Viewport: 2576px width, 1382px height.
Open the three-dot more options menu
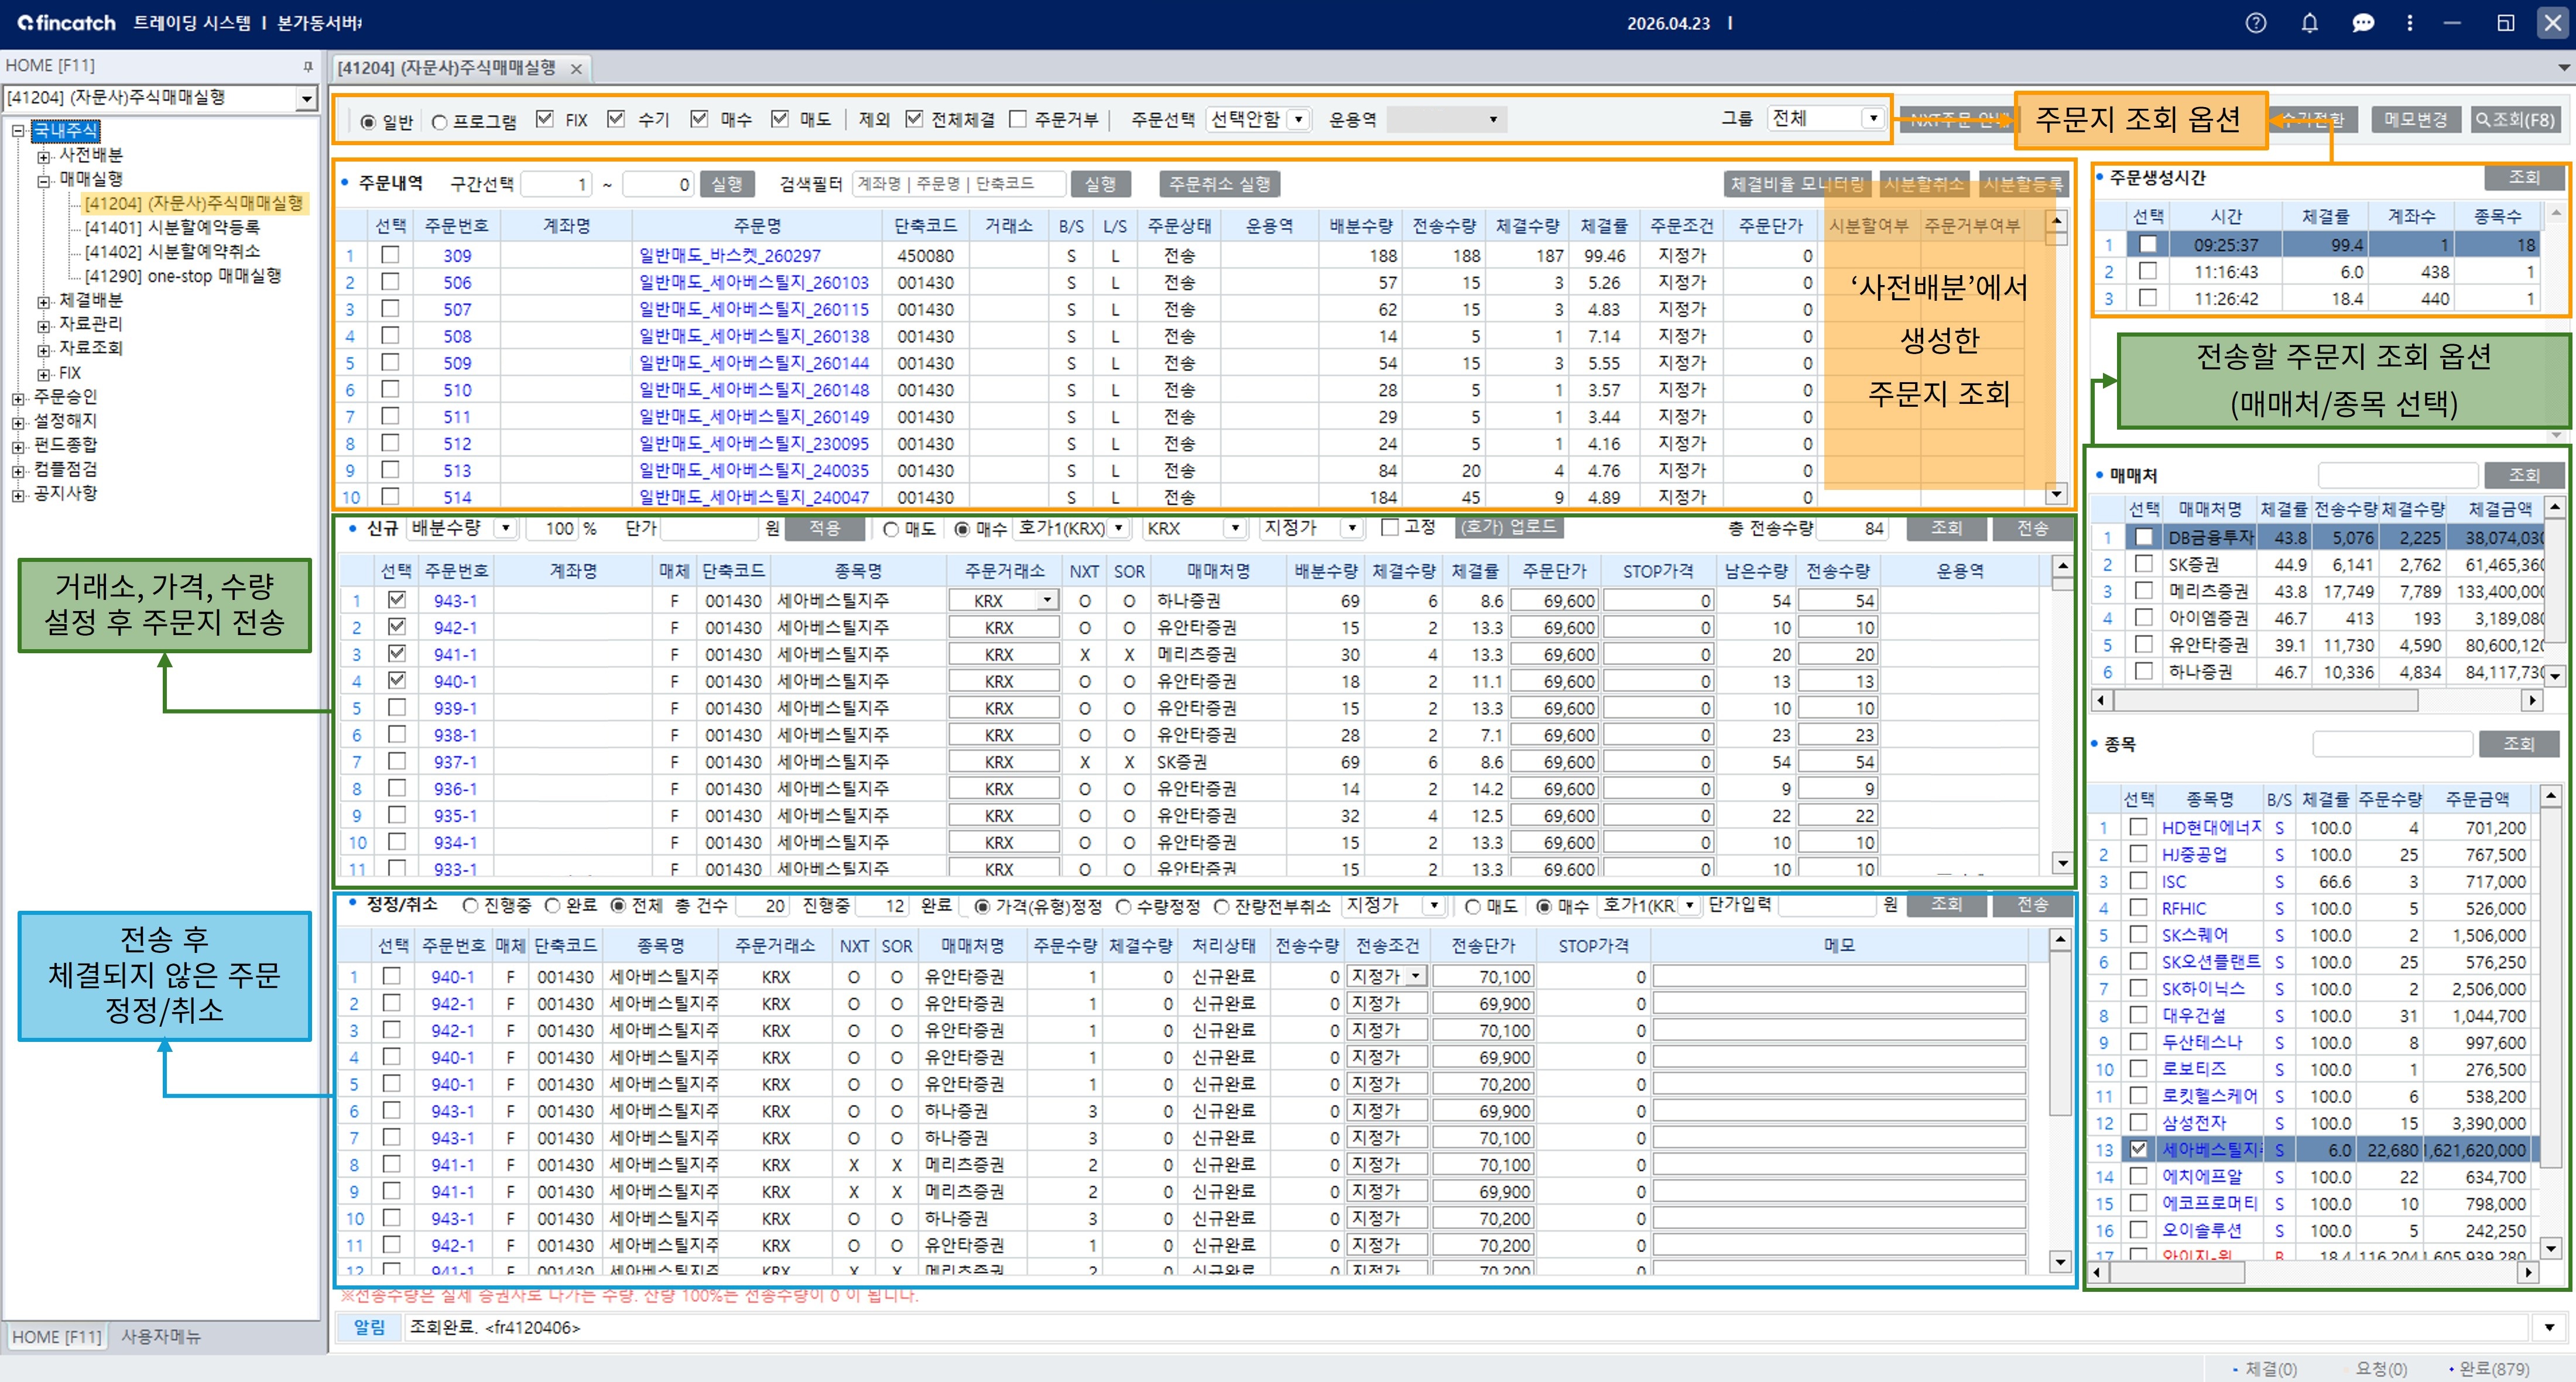tap(2410, 23)
